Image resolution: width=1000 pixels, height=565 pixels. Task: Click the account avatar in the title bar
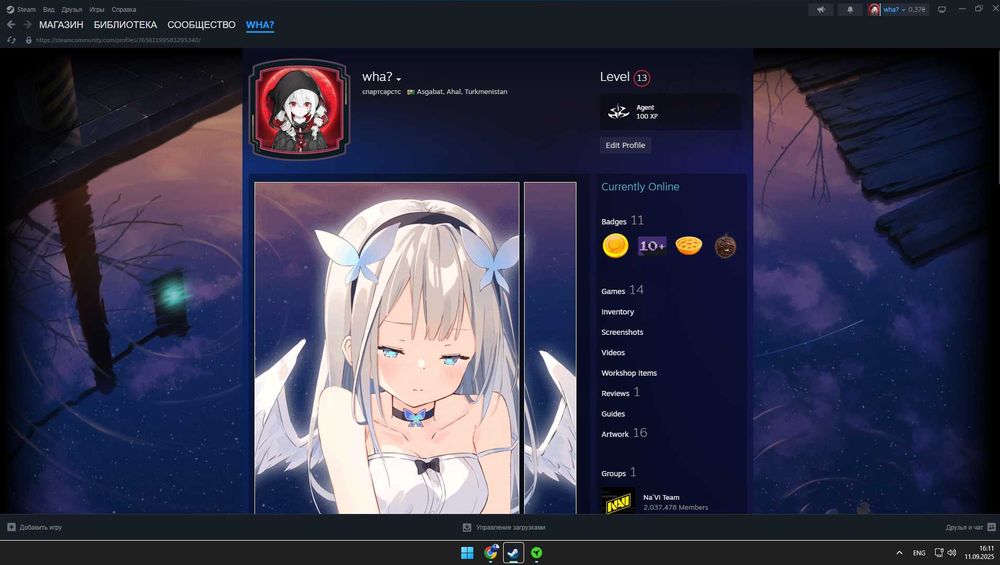pyautogui.click(x=874, y=10)
